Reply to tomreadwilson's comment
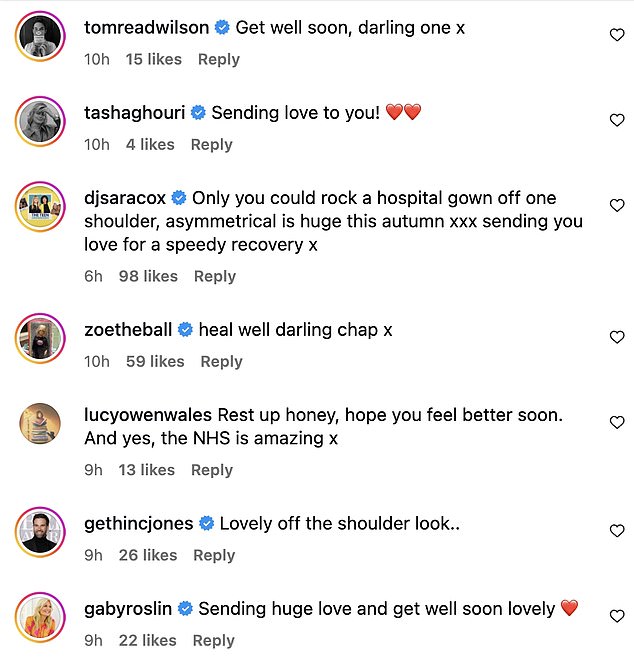634x660 pixels. [218, 59]
